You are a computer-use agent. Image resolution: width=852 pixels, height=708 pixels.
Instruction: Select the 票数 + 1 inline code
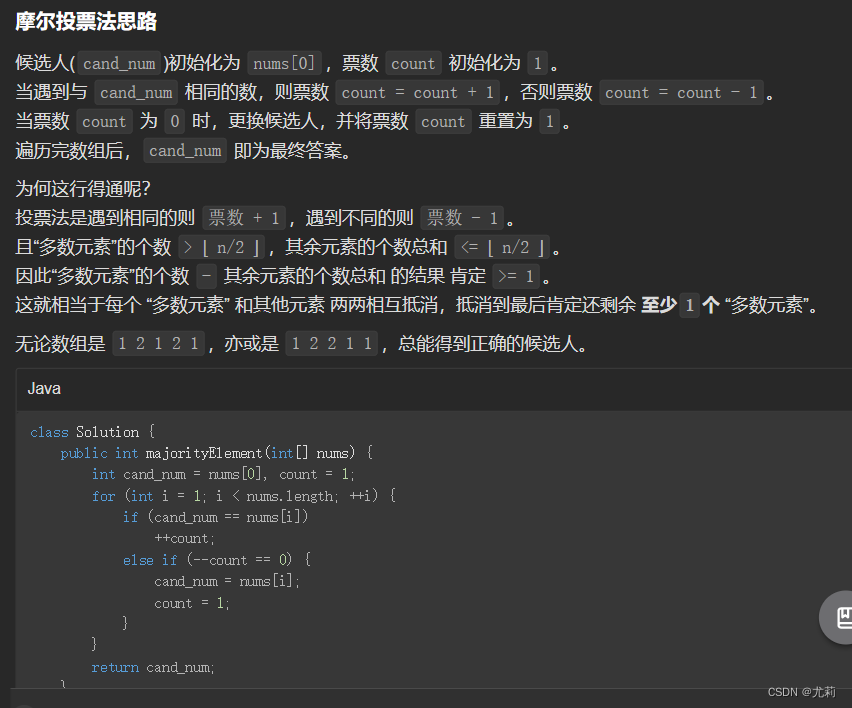pos(246,217)
